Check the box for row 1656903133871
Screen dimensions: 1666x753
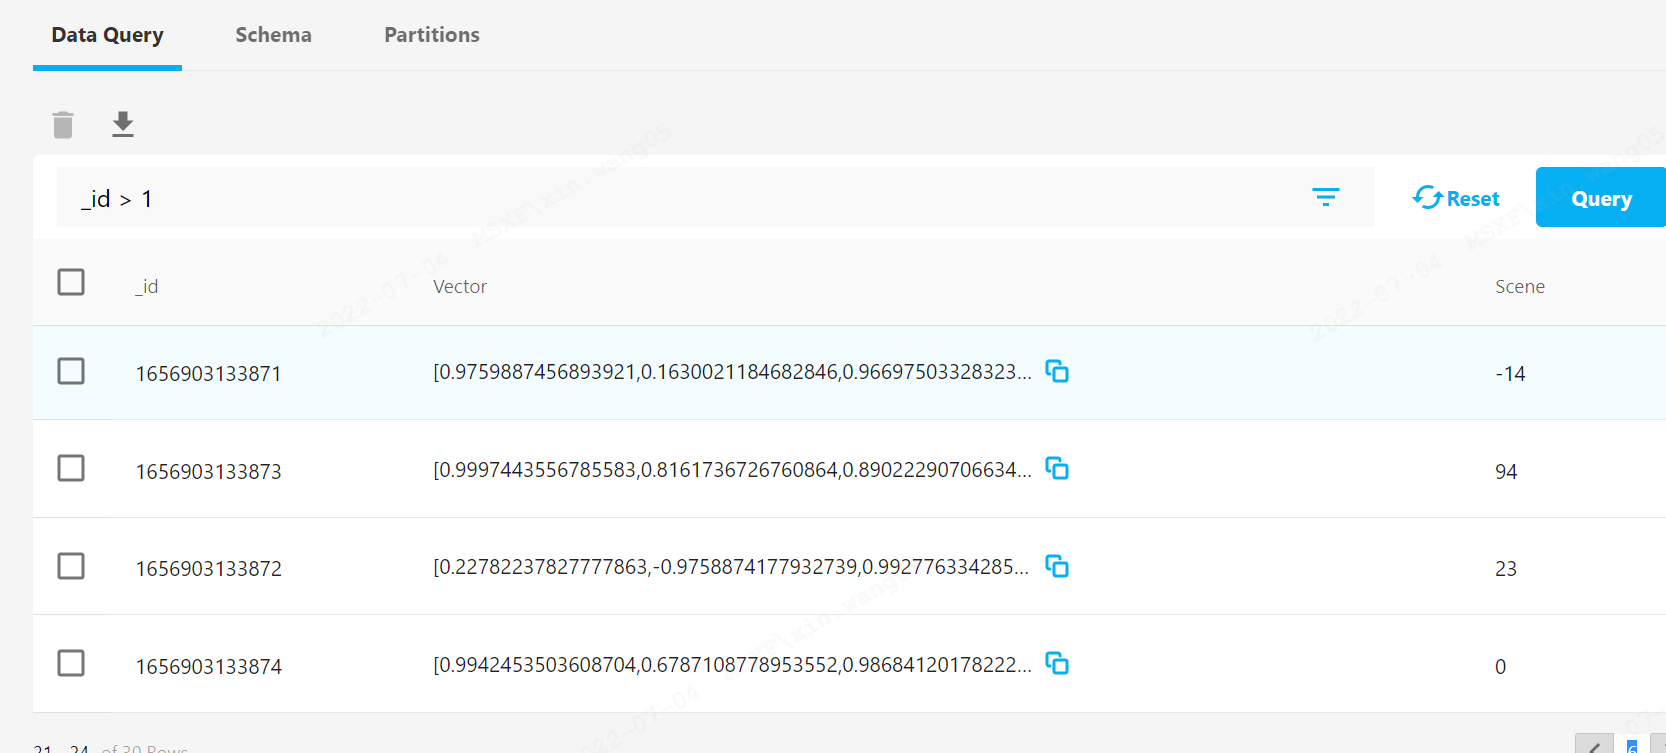[x=71, y=371]
